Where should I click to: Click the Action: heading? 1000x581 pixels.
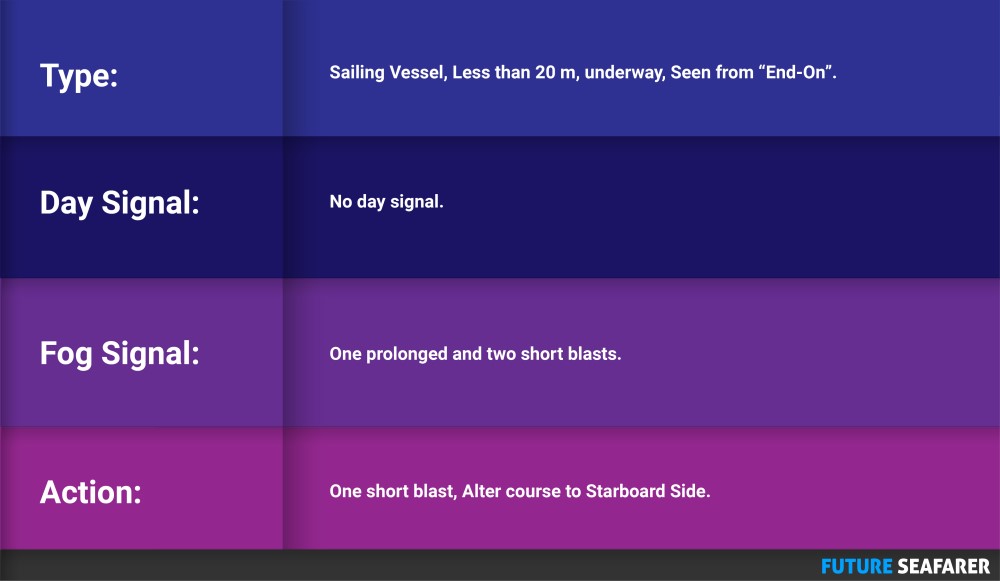[91, 492]
